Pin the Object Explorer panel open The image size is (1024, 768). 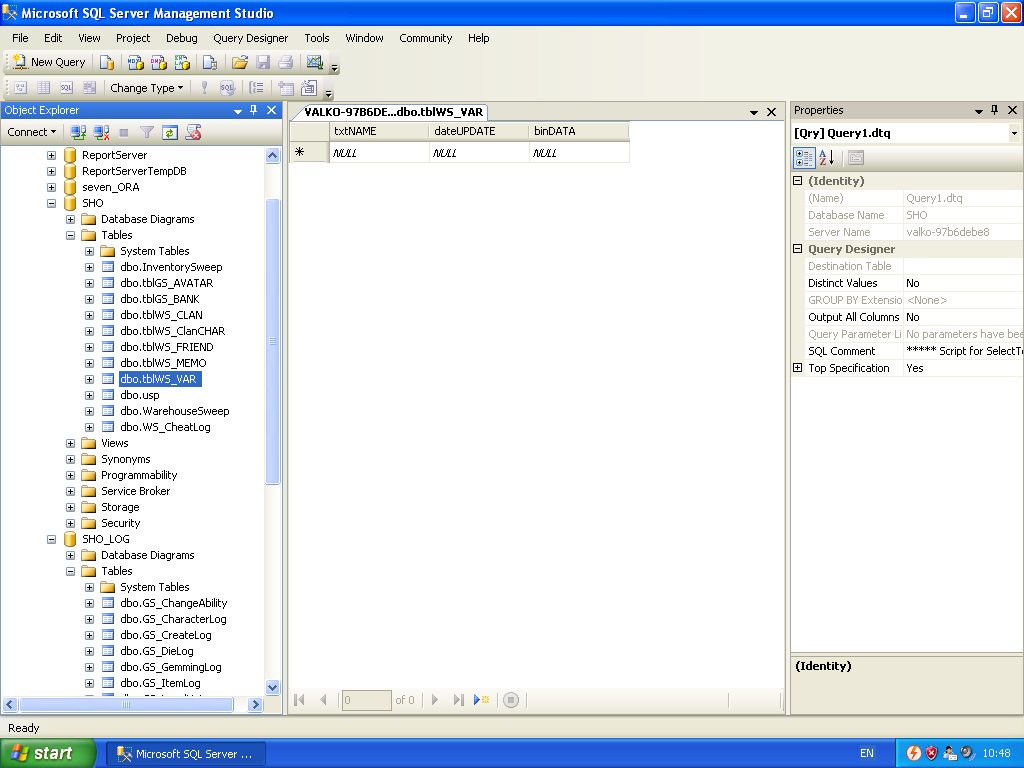(252, 110)
